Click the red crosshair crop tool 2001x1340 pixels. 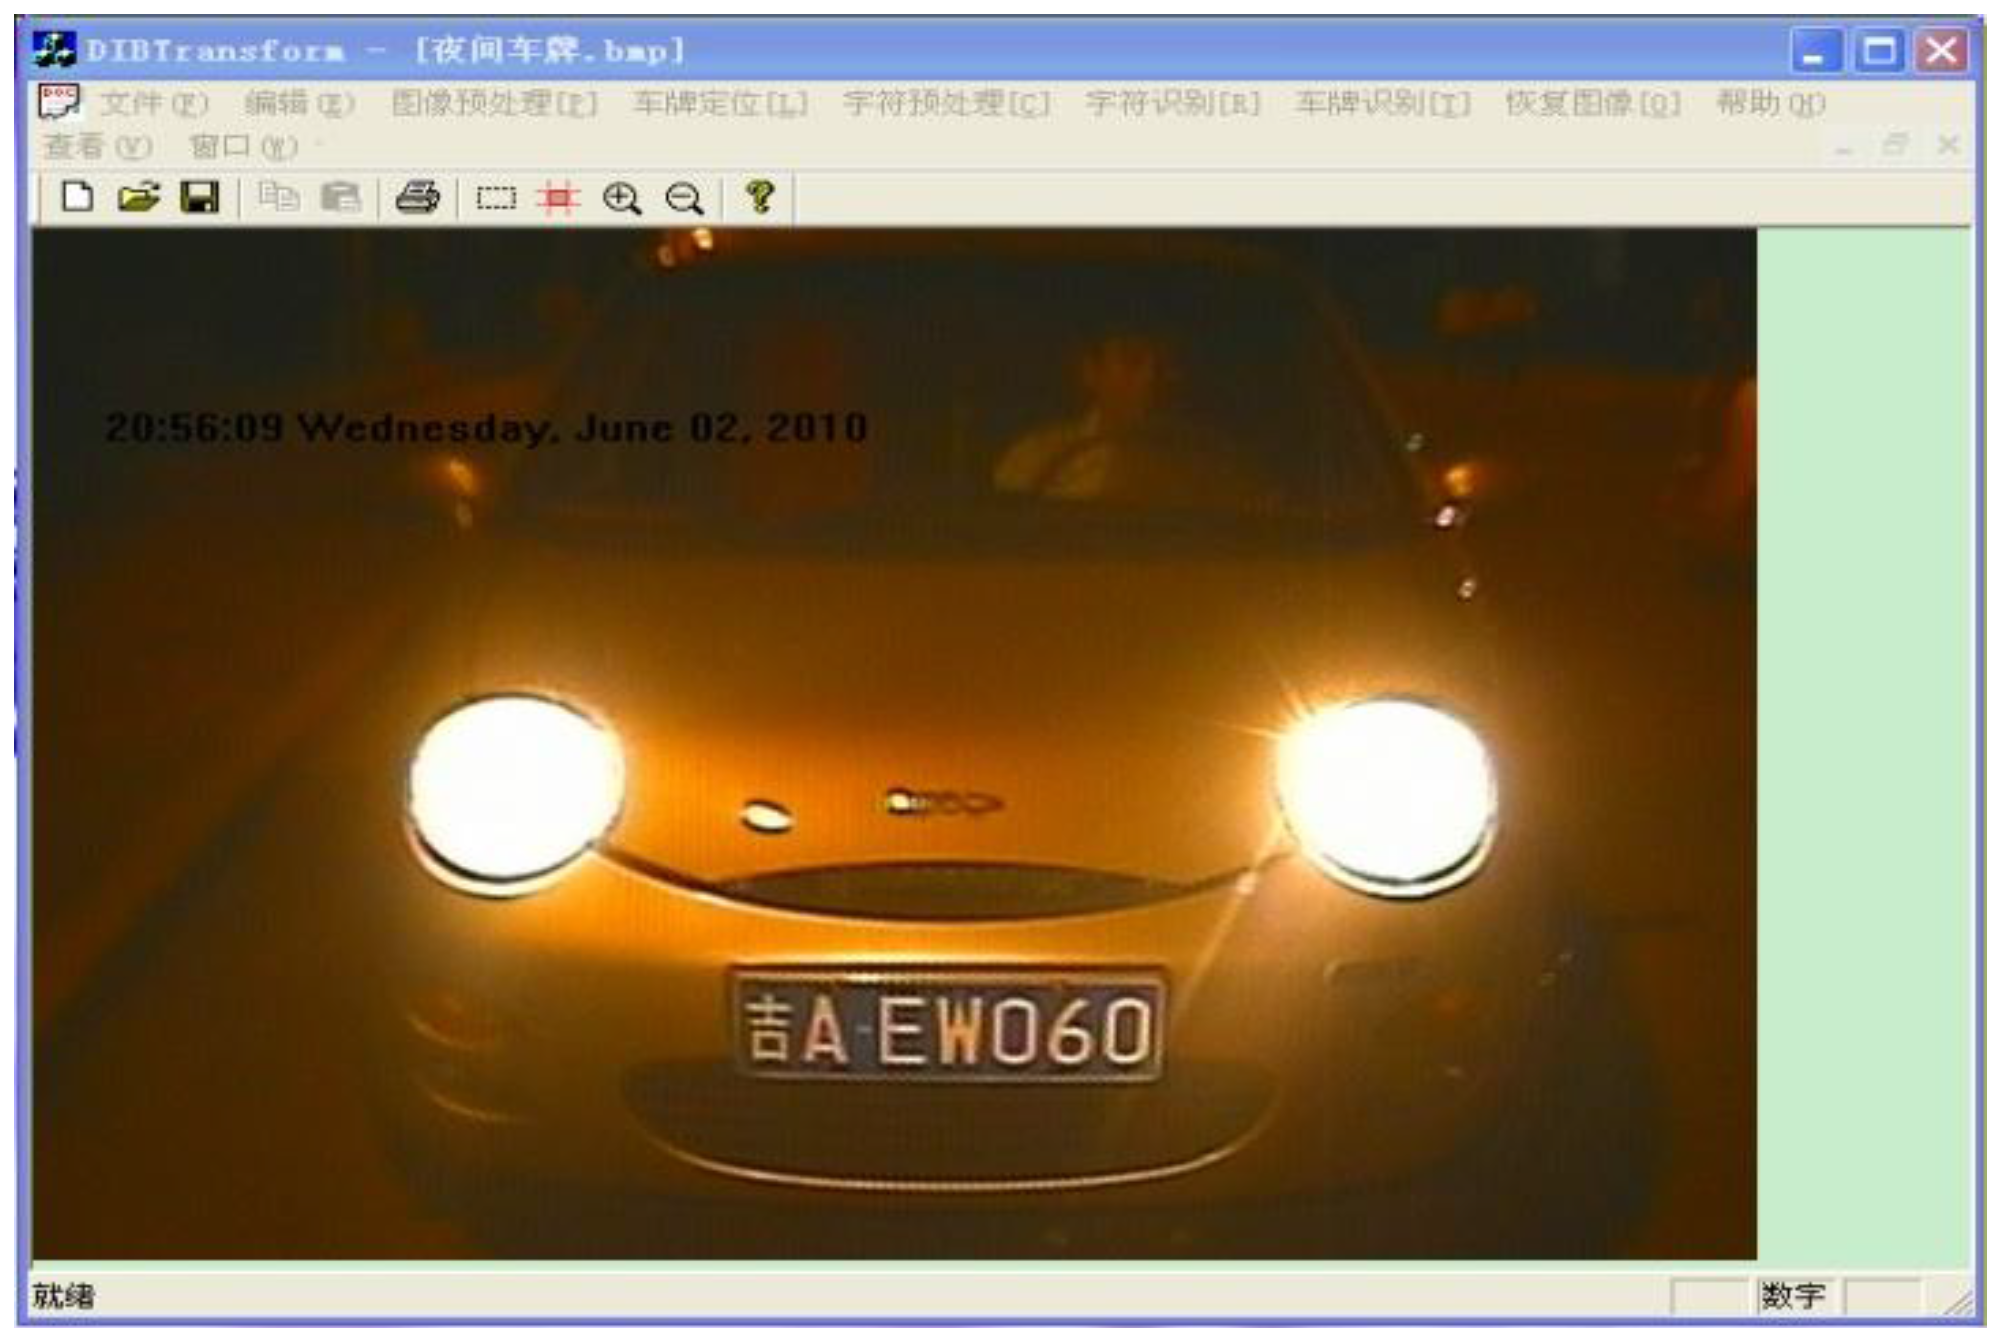point(558,198)
